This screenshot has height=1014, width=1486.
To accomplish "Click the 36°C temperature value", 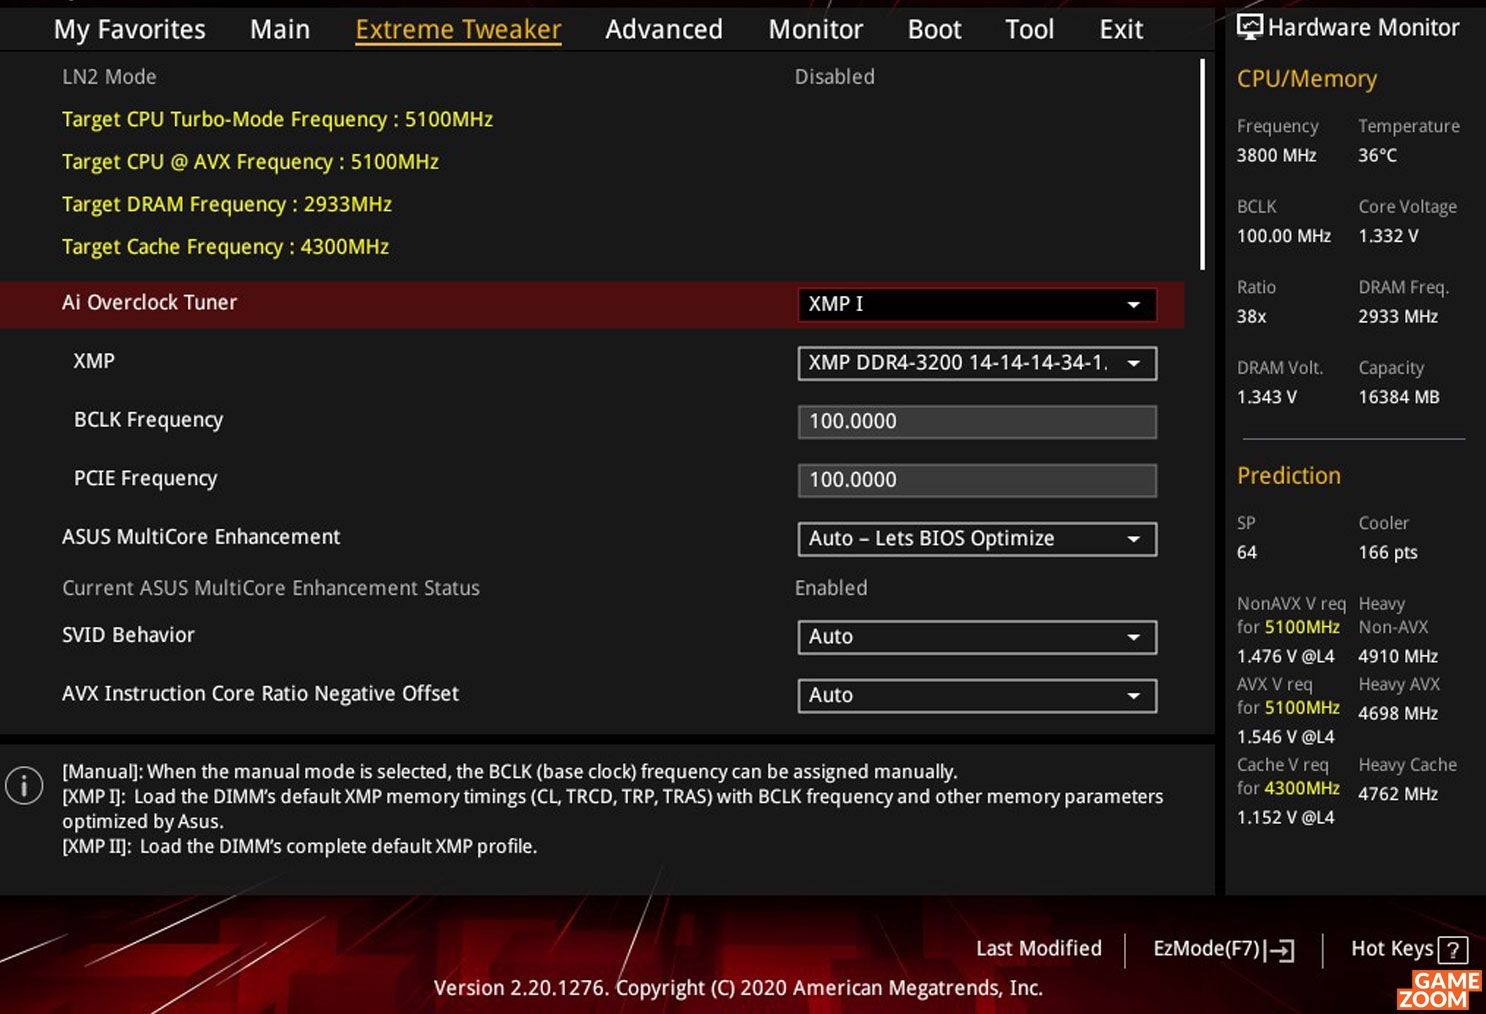I will 1377,155.
